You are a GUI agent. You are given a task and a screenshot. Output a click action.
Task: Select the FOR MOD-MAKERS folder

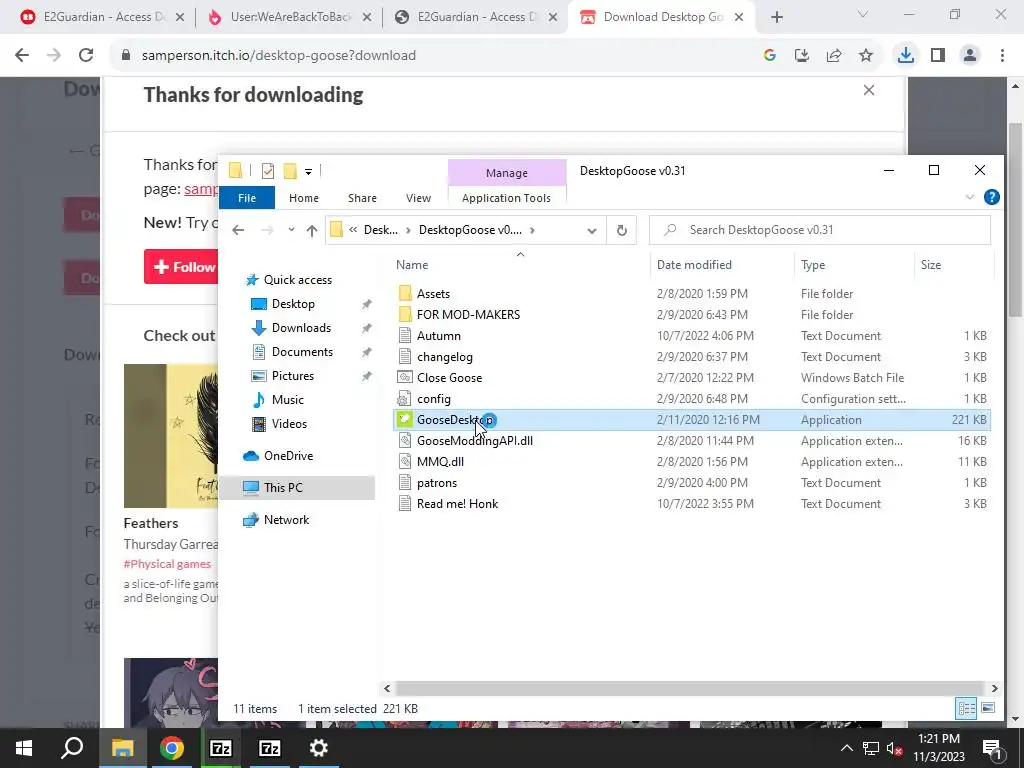(x=468, y=315)
